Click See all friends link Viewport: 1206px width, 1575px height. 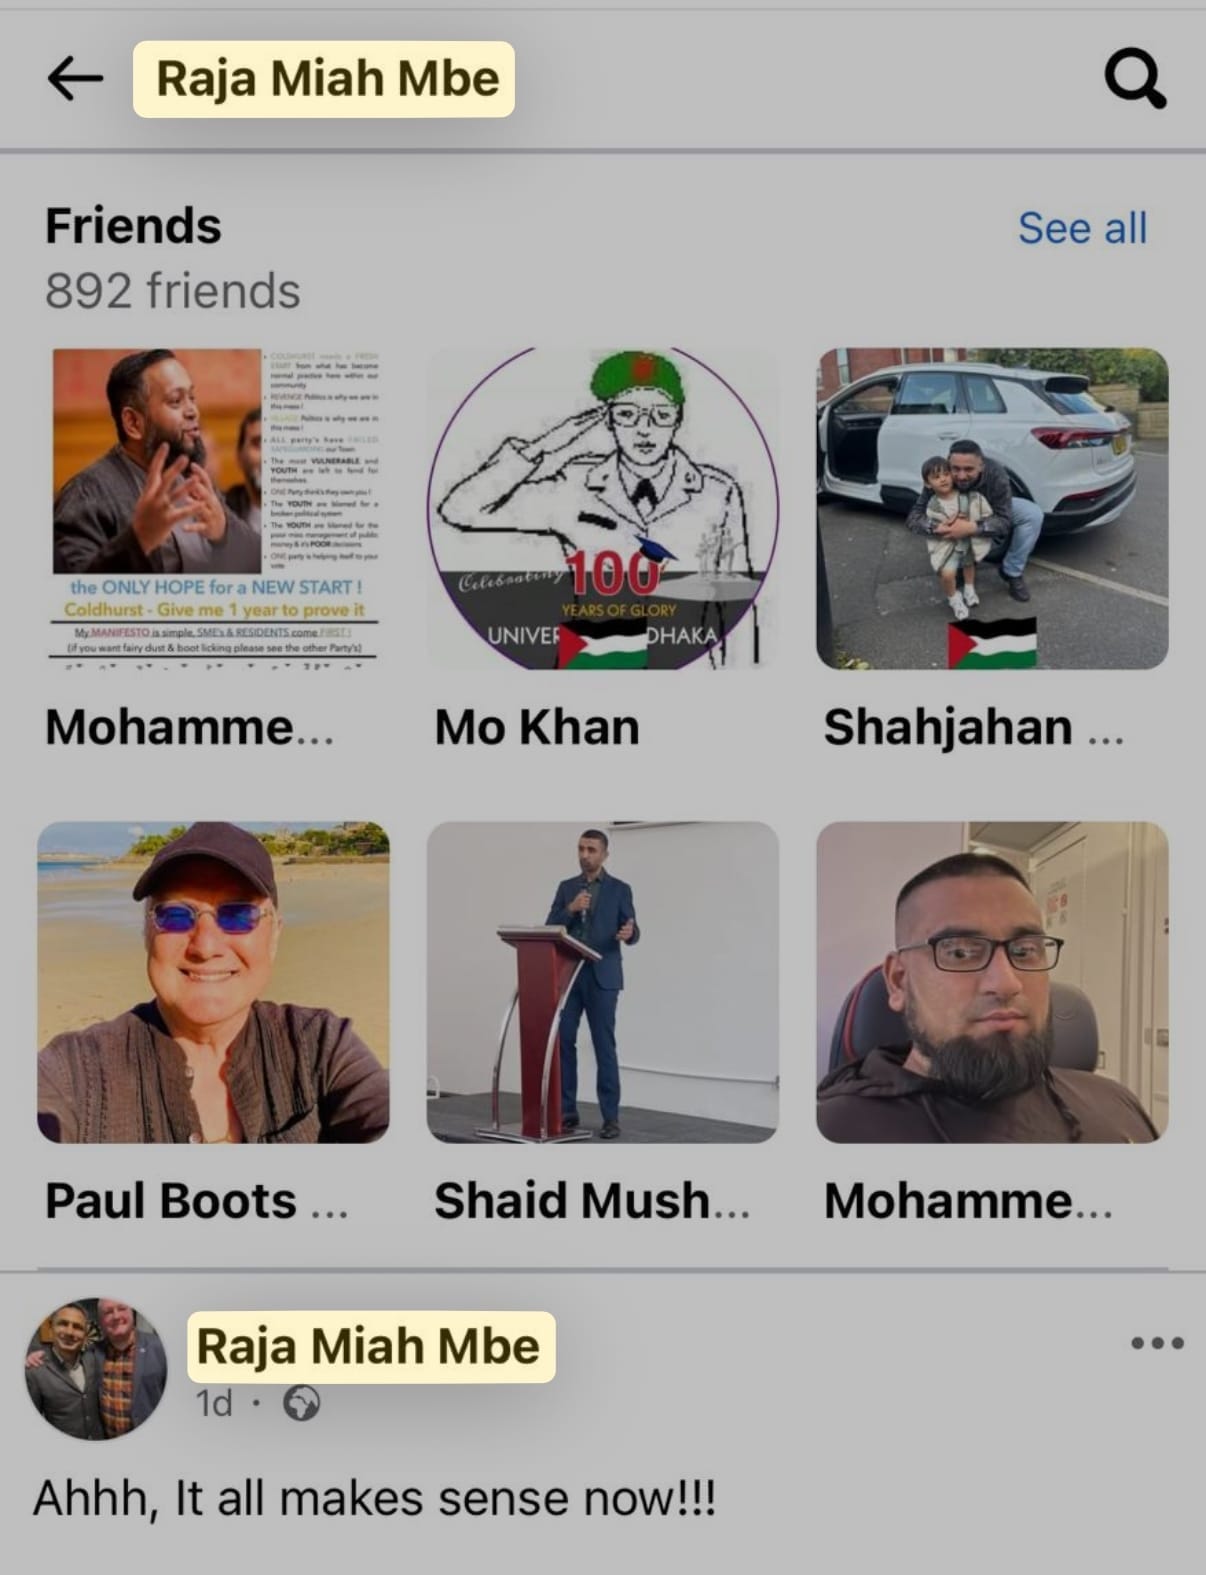click(1082, 228)
